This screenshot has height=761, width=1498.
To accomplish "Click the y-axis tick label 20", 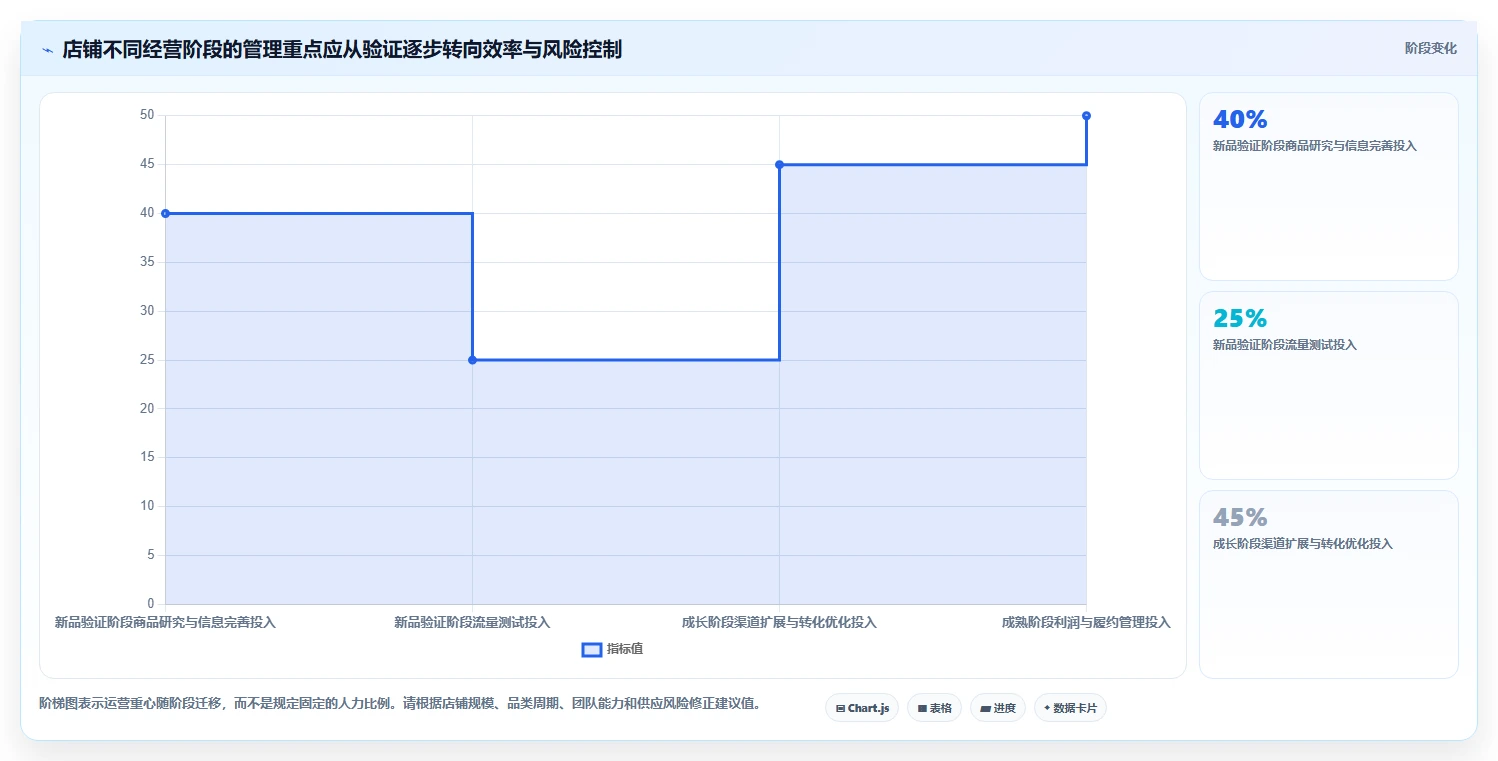I will pyautogui.click(x=147, y=408).
